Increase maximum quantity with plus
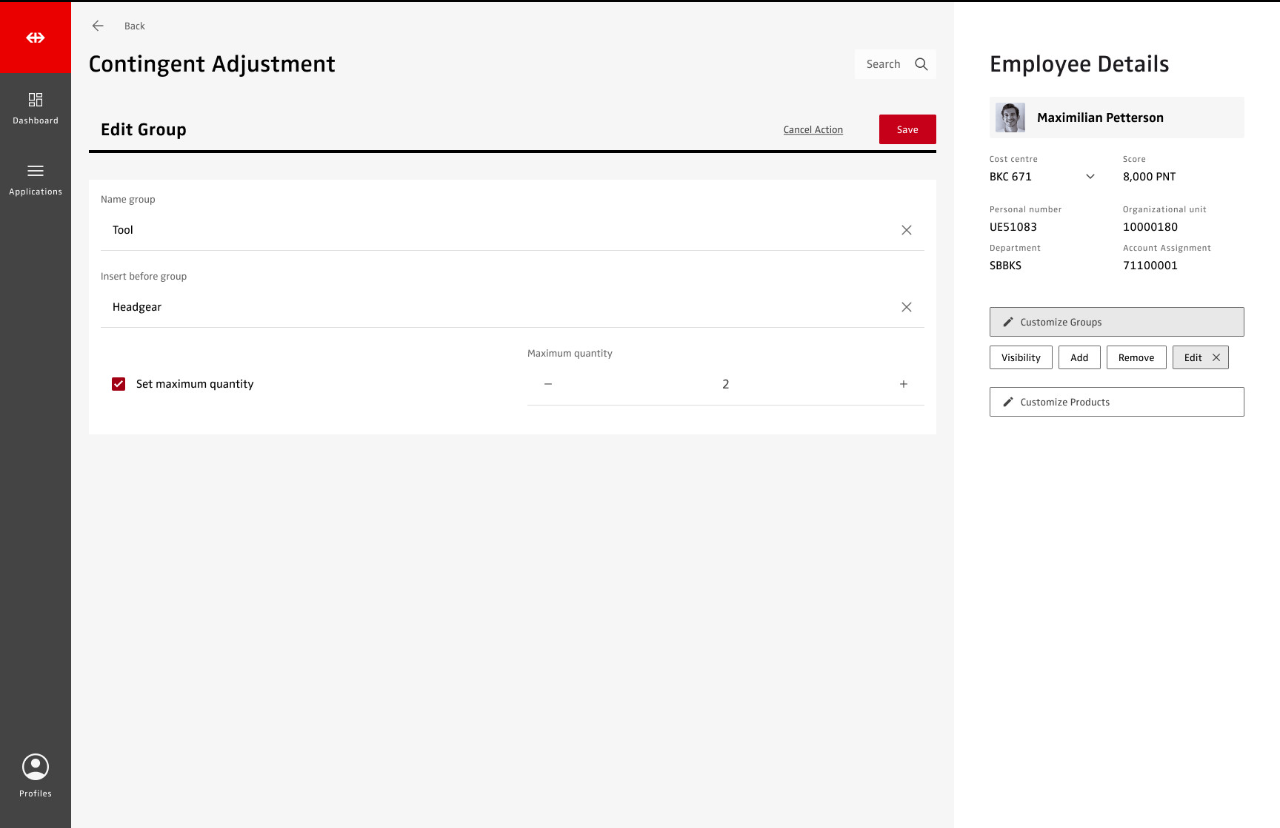The width and height of the screenshot is (1280, 828). (x=903, y=384)
